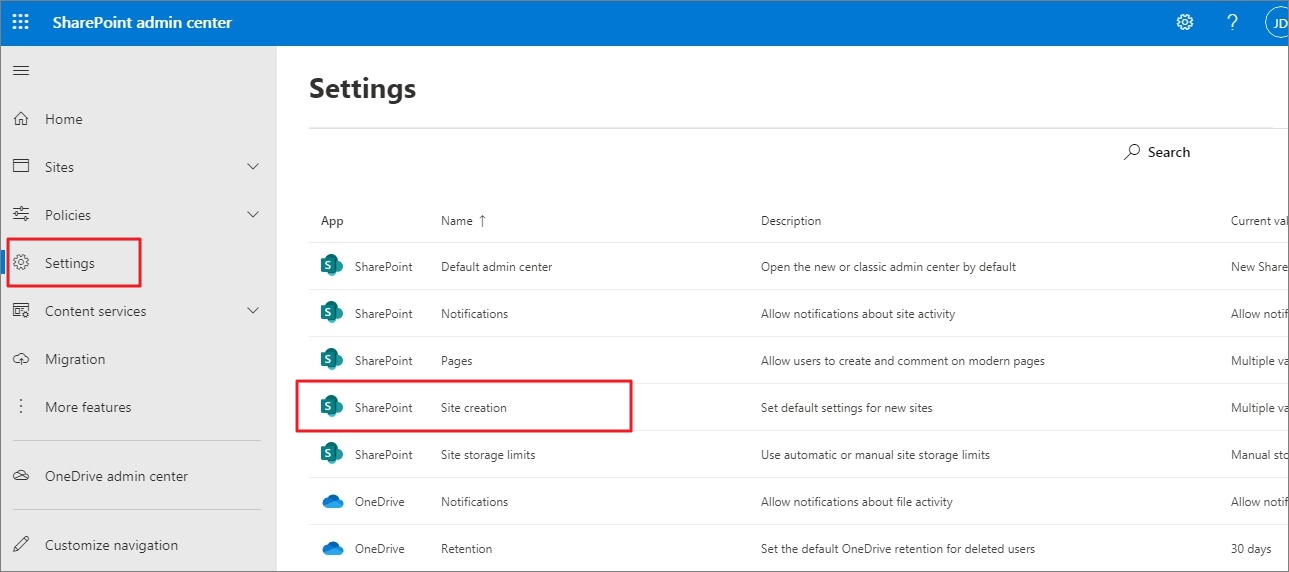
Task: Click the More features dots icon
Action: click(x=21, y=407)
